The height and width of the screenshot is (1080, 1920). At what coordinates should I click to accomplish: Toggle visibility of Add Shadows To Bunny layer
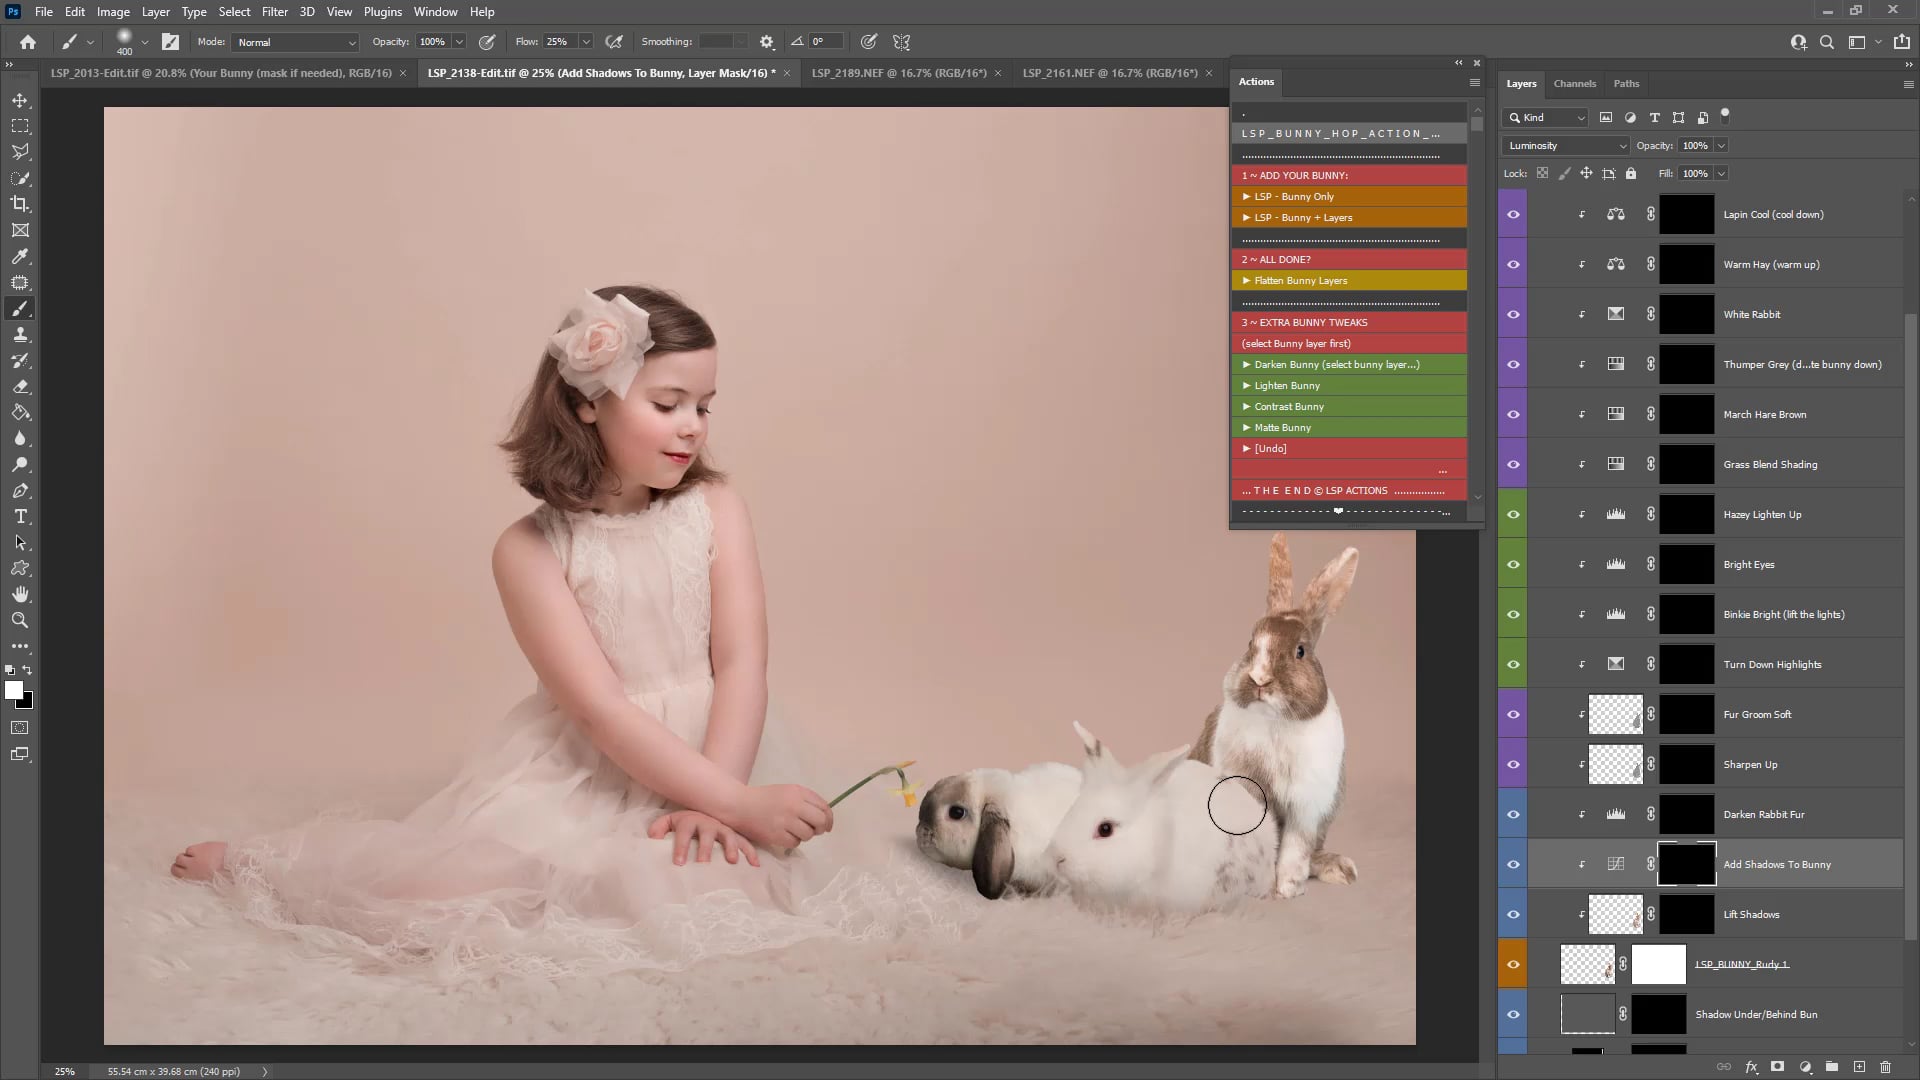point(1513,864)
